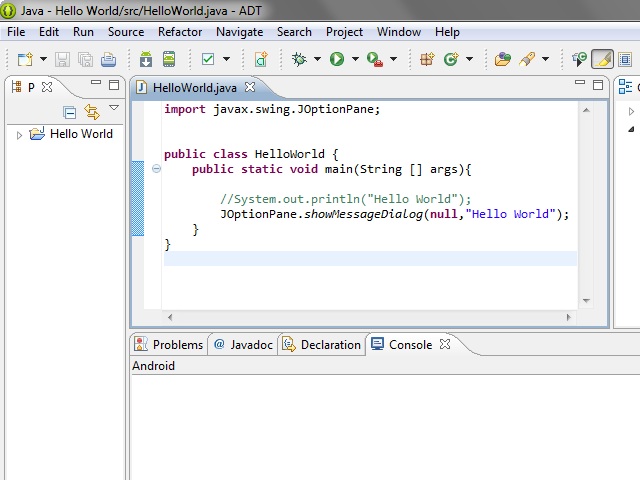Open Android Virtual Device Manager
The width and height of the screenshot is (640, 480).
coord(169,60)
